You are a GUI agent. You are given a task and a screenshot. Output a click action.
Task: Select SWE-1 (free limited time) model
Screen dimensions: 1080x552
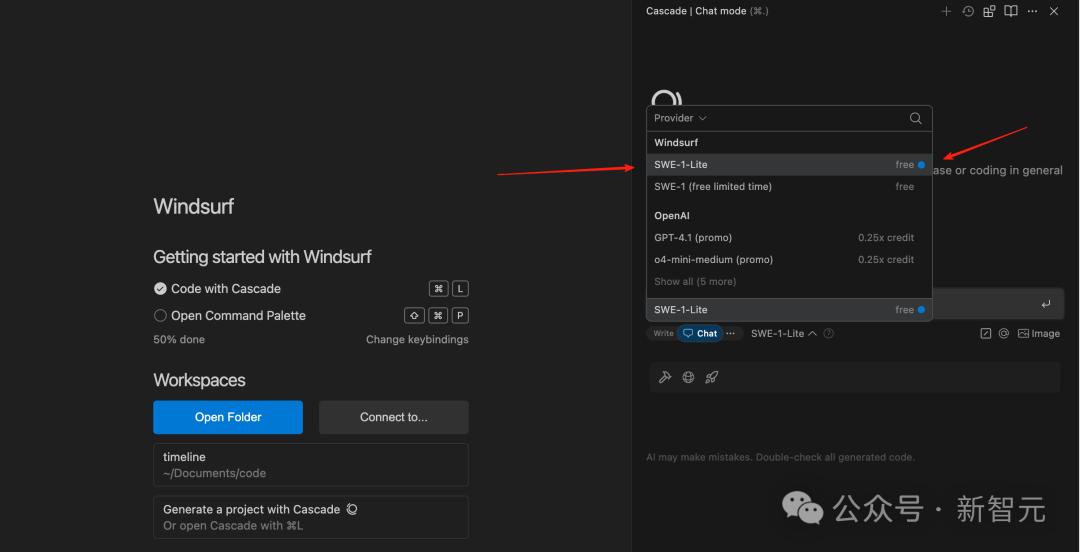712,187
